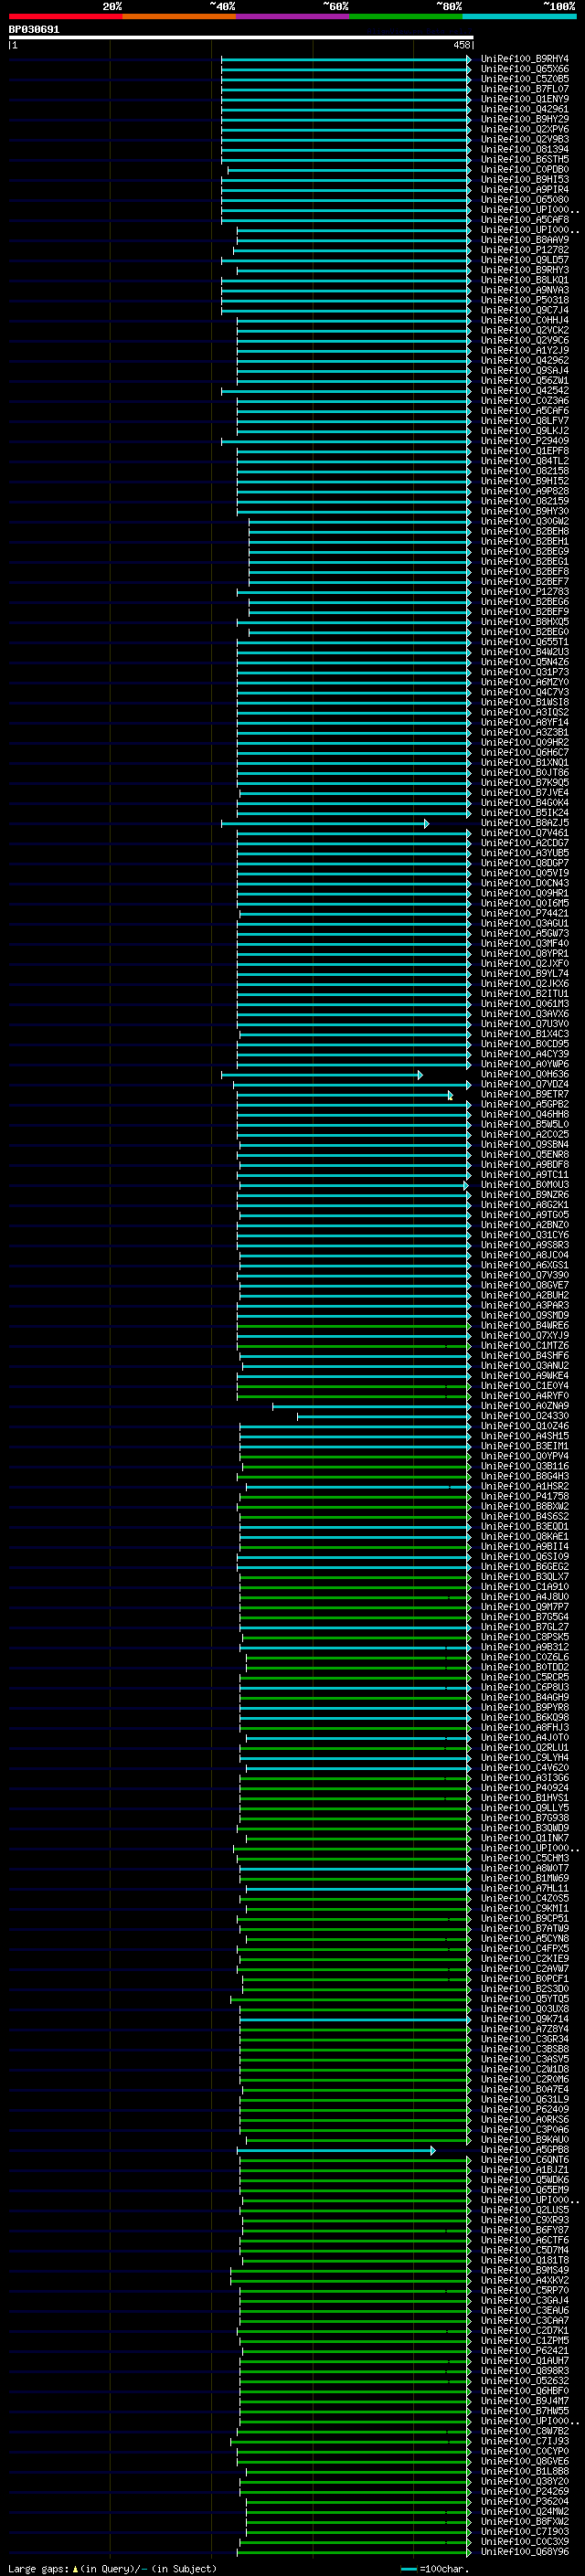Image resolution: width=585 pixels, height=2576 pixels.
Task: Select hit label UniRef100_B2BEF7
Action: pos(524,581)
